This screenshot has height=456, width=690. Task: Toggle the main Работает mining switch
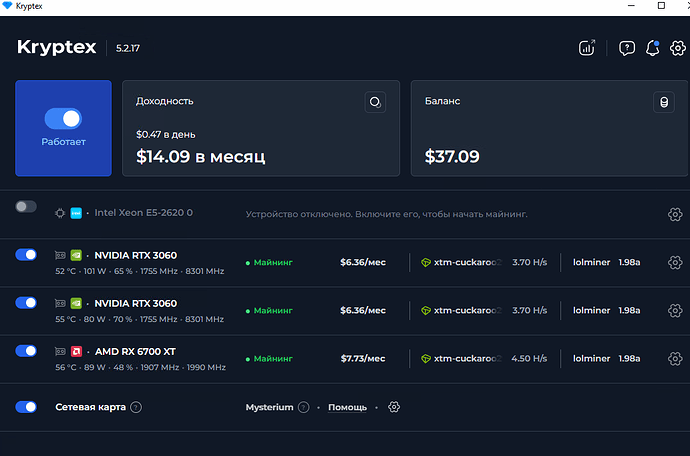click(63, 119)
